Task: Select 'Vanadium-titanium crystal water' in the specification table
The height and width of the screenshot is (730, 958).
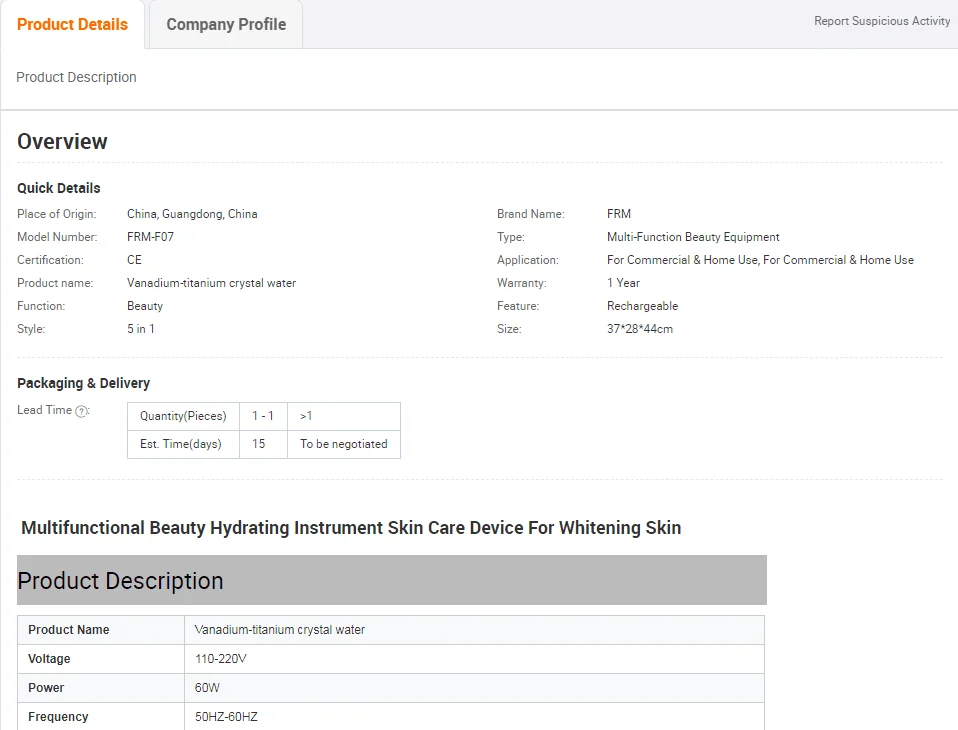Action: tap(280, 630)
